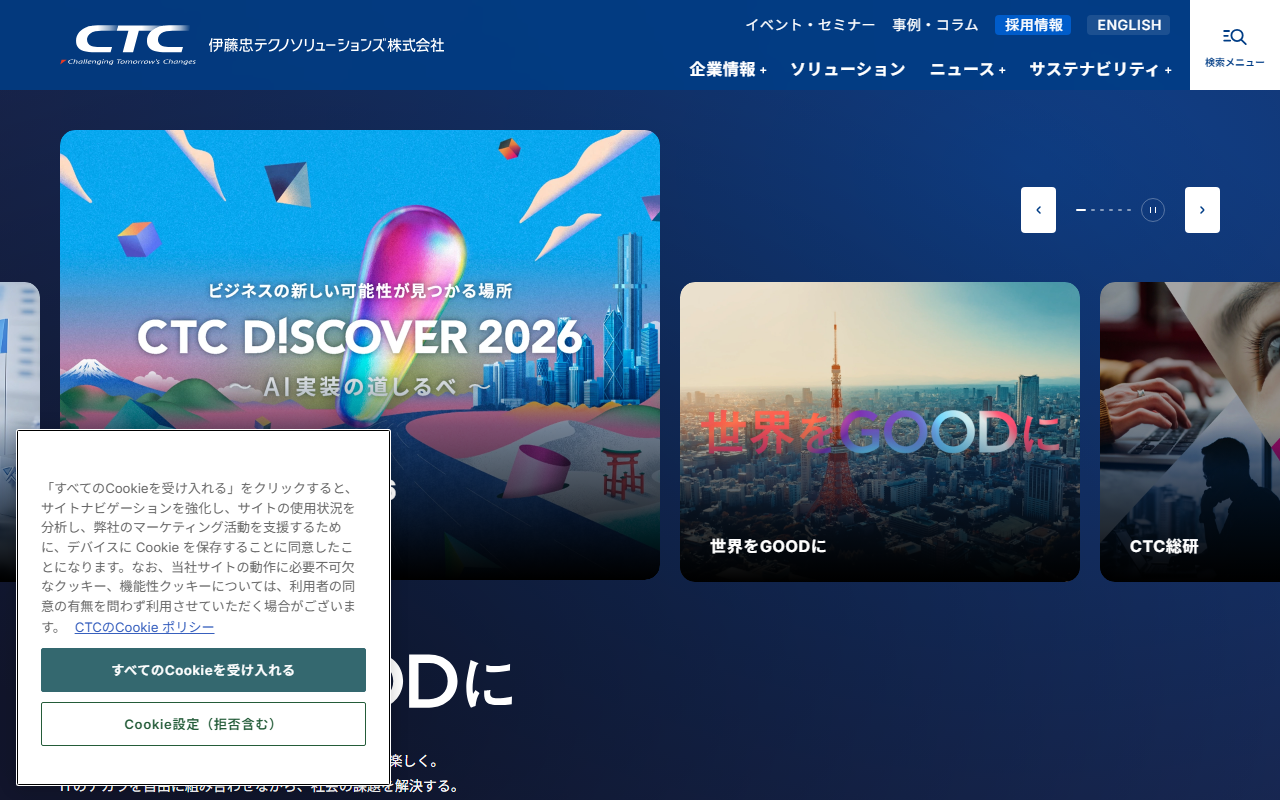This screenshot has width=1280, height=800.
Task: Click the CTC logo
Action: coord(128,45)
